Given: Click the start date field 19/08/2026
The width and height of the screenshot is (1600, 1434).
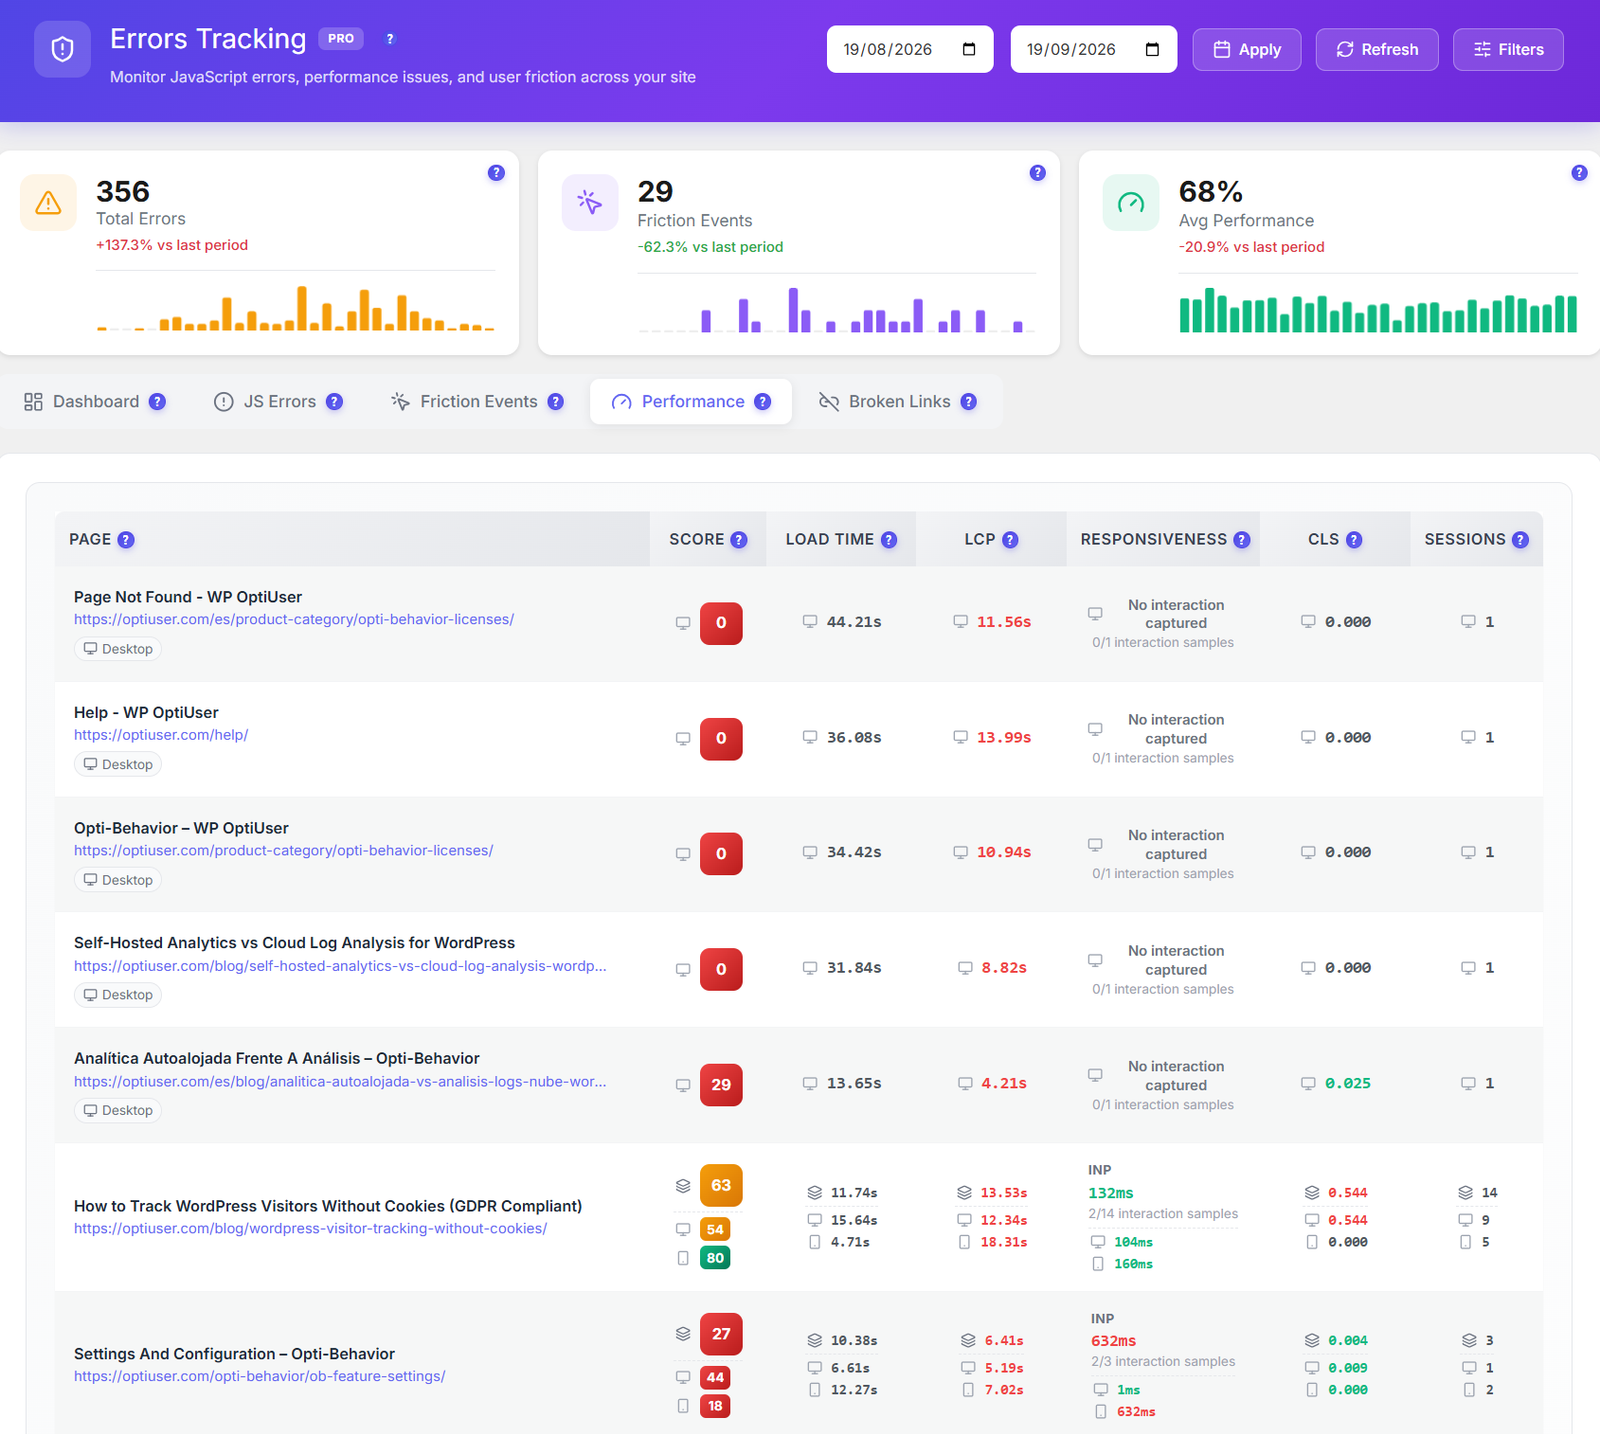Looking at the screenshot, I should pyautogui.click(x=910, y=49).
